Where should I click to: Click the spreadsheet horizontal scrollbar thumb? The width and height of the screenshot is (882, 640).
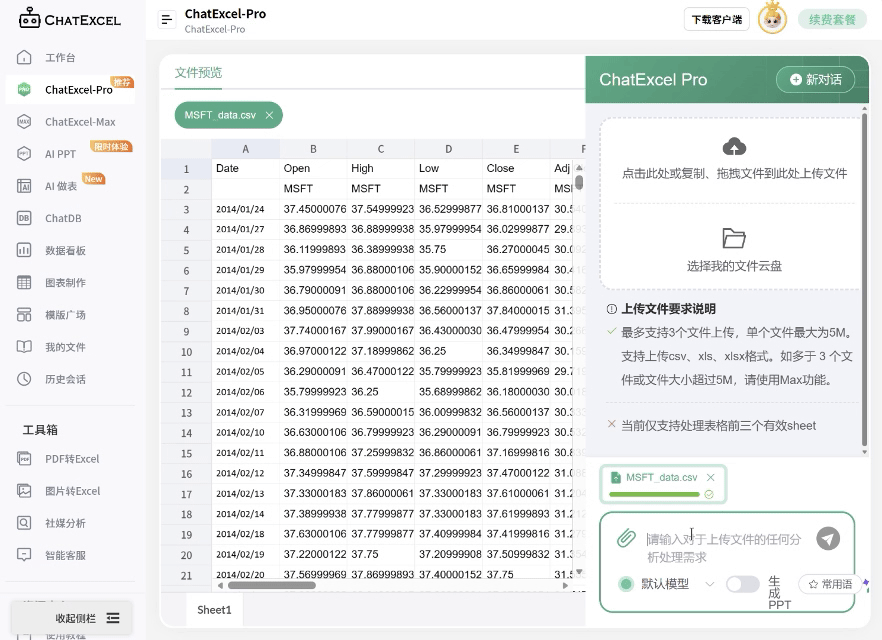(x=272, y=585)
